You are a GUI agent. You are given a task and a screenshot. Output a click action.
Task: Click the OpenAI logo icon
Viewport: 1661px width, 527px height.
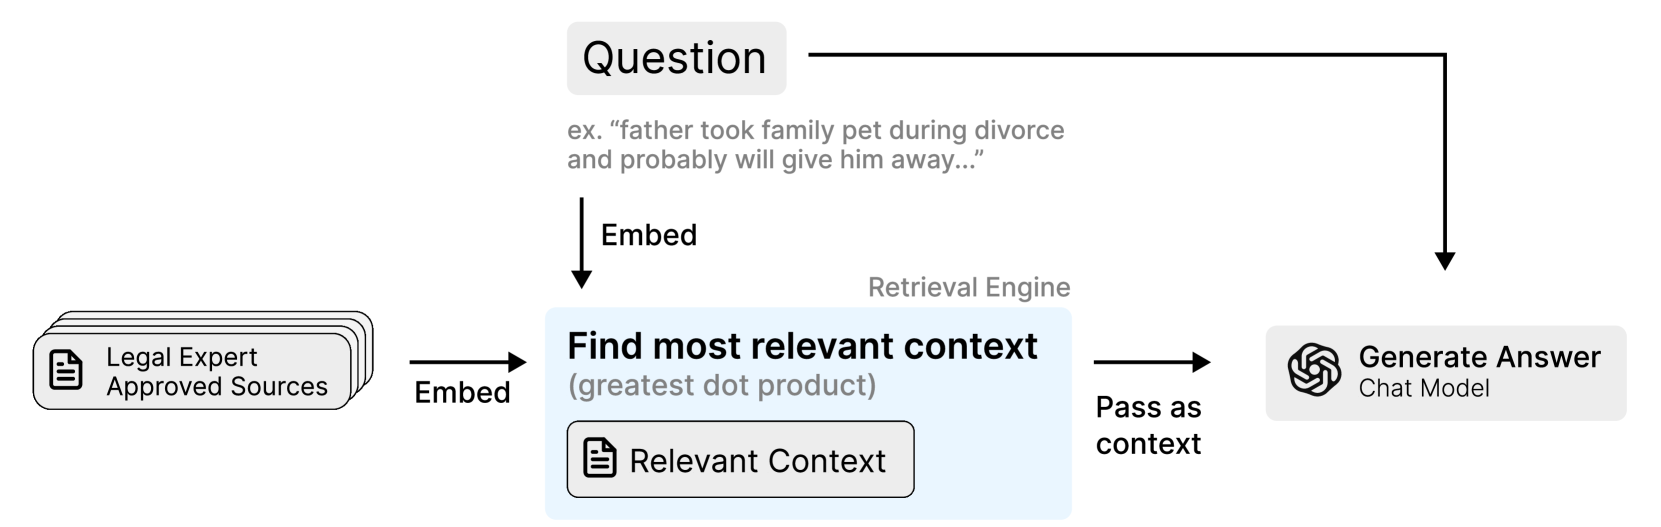click(x=1313, y=371)
